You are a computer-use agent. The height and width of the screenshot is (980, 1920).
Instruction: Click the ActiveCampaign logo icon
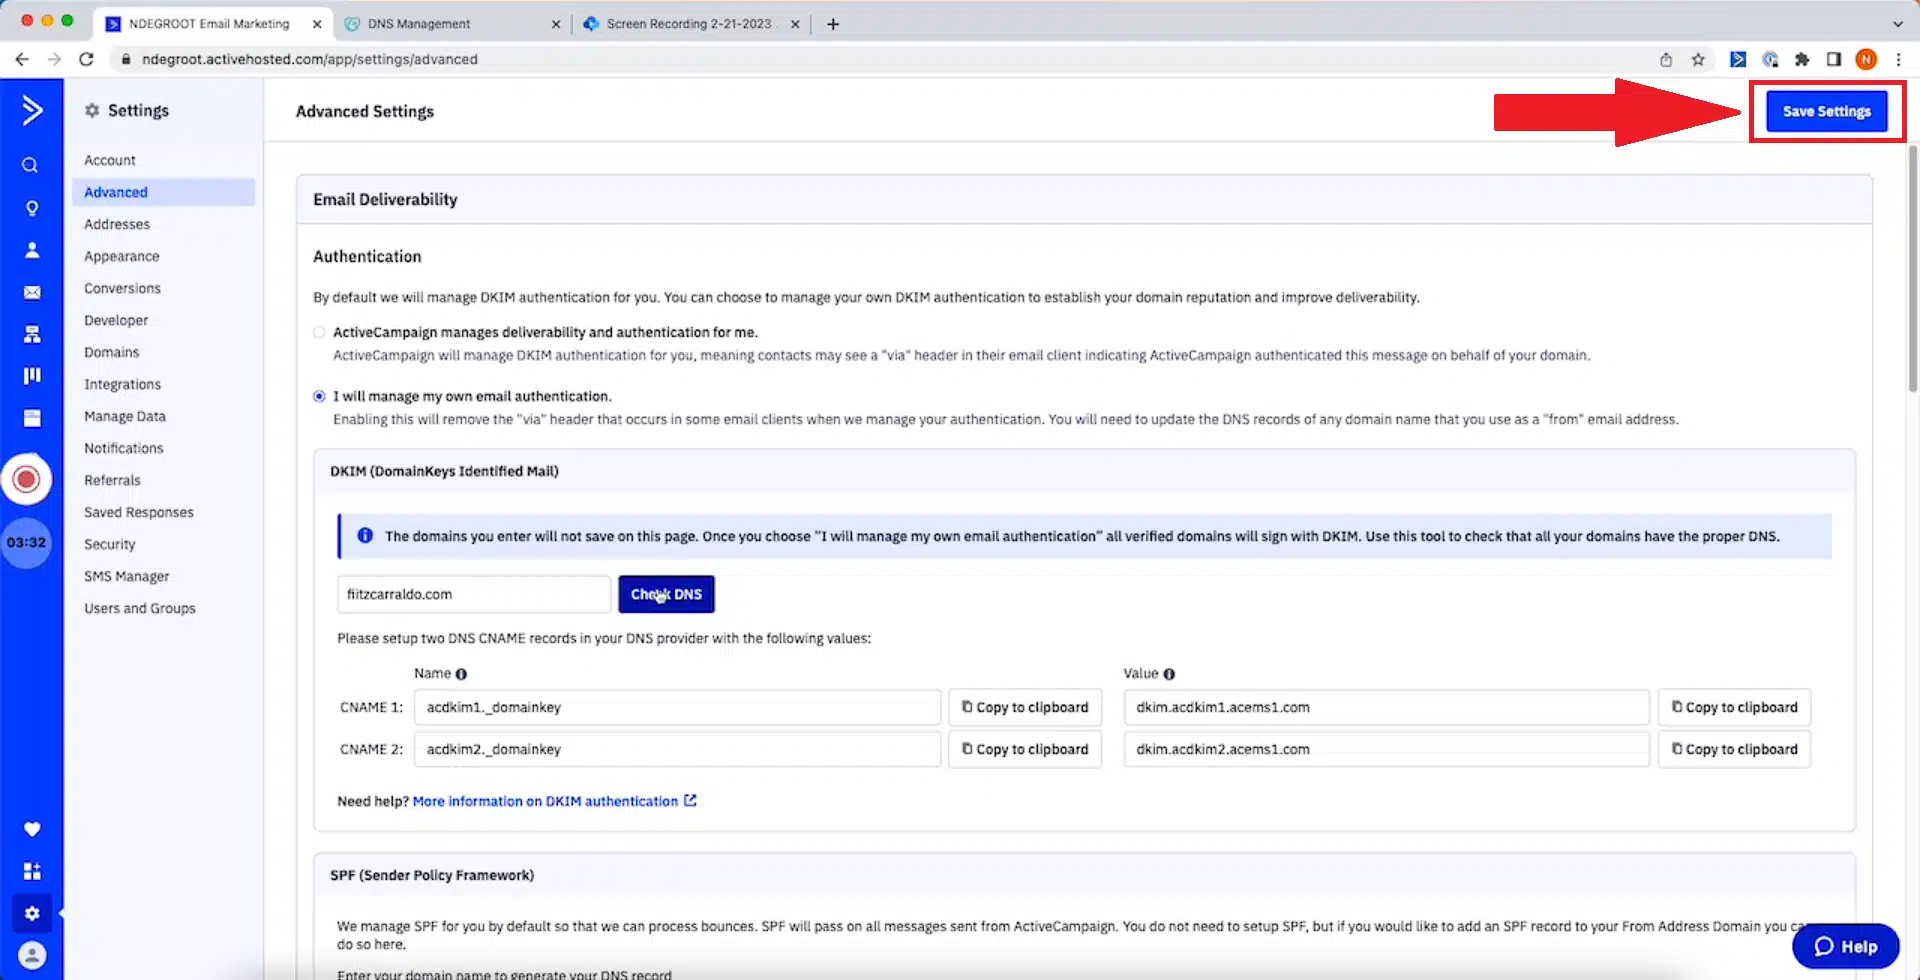pyautogui.click(x=32, y=110)
